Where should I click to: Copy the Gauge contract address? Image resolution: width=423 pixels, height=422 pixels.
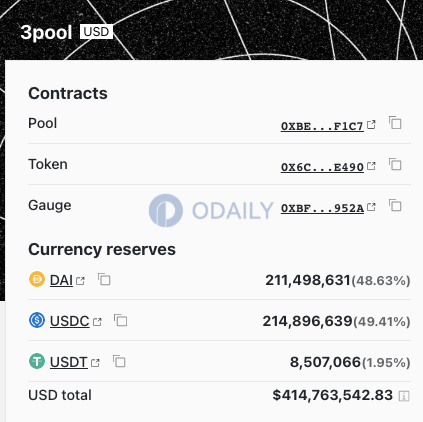point(395,205)
